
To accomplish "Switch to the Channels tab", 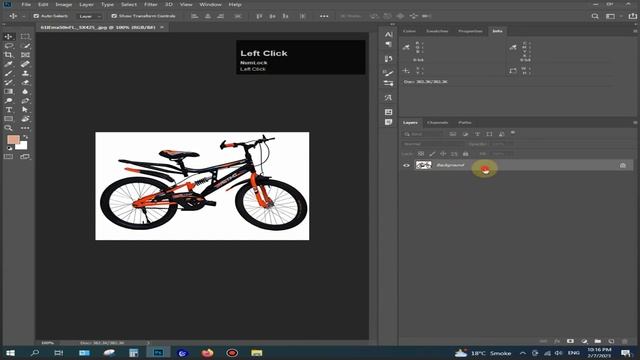I will [x=438, y=122].
